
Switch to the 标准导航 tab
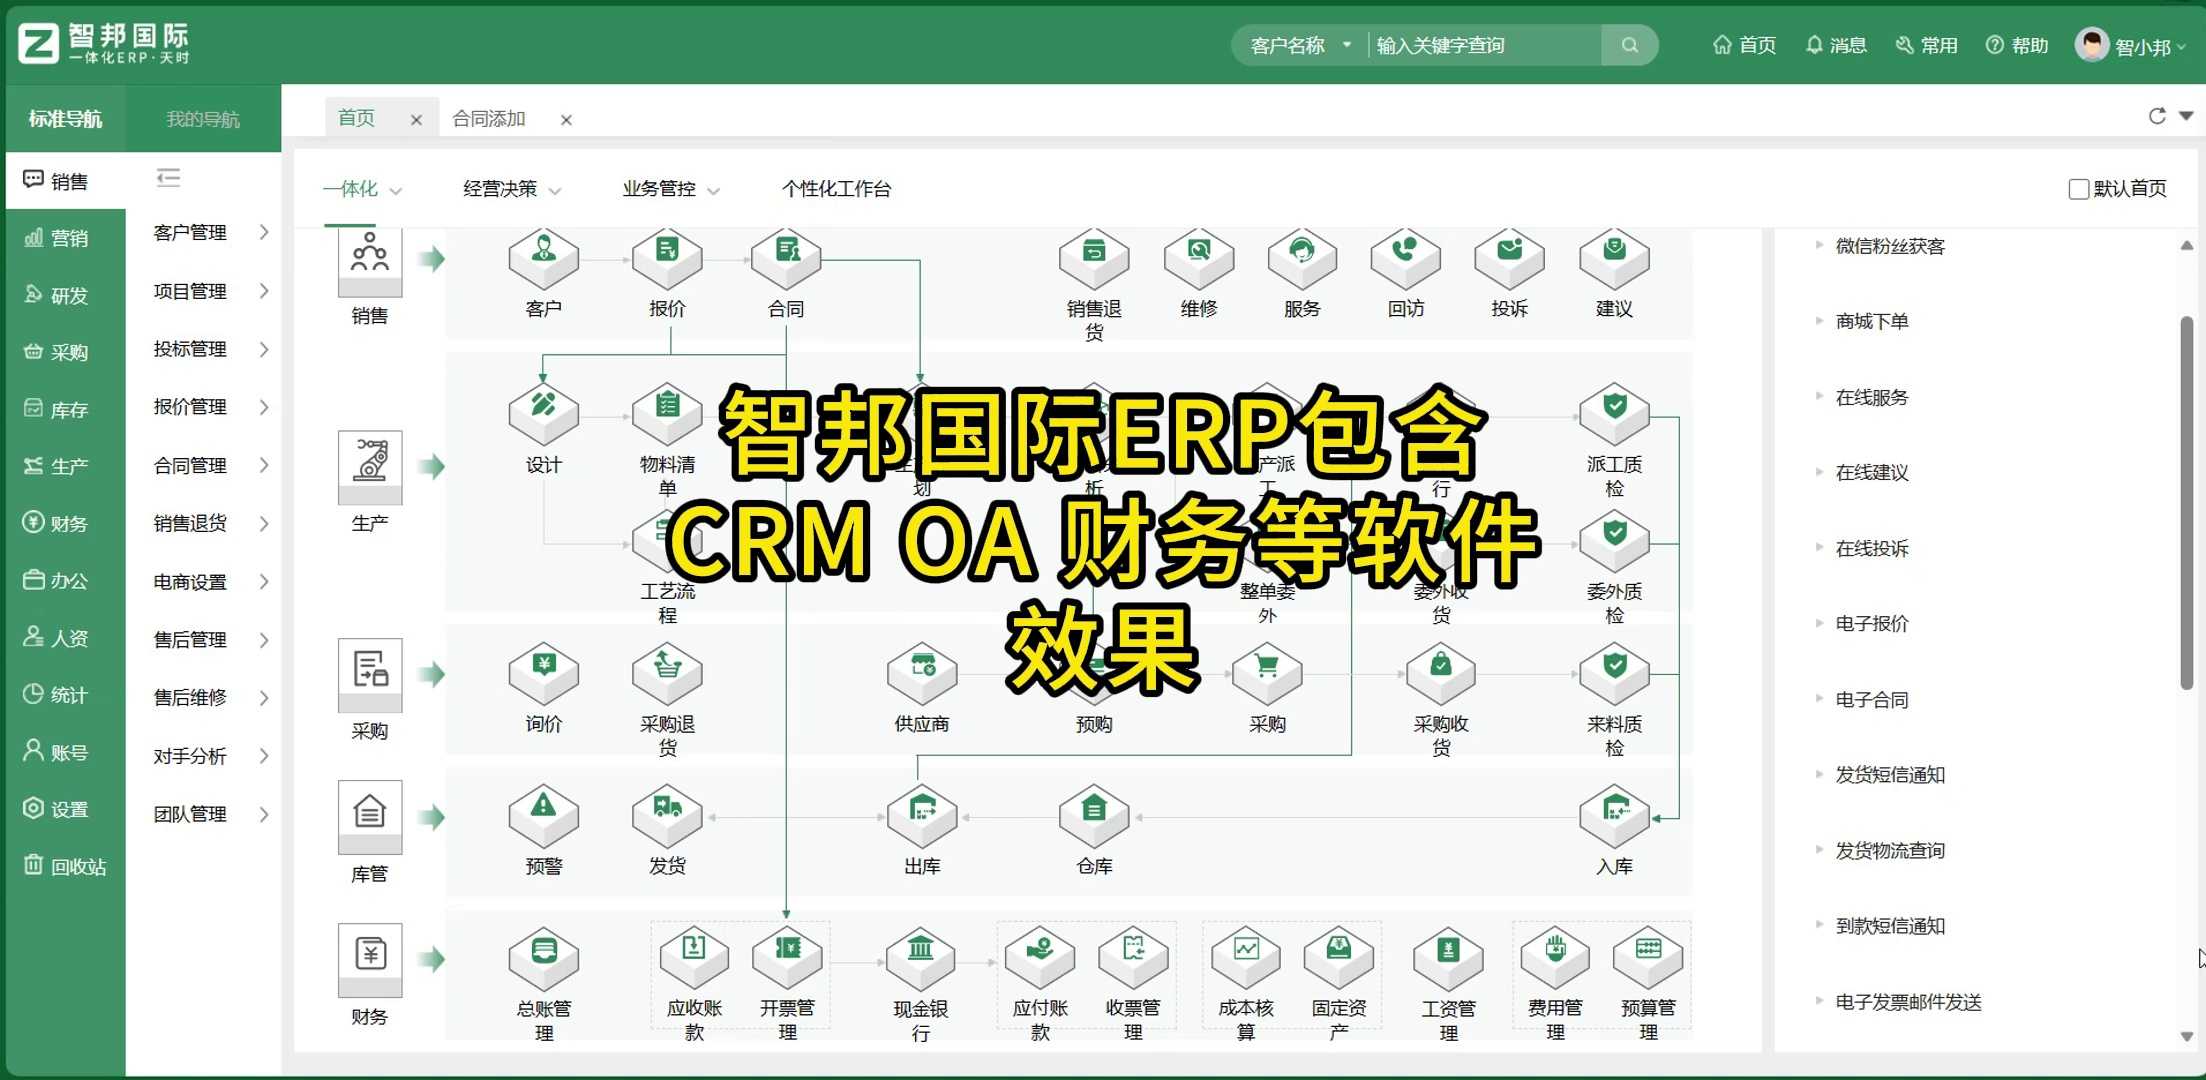point(65,119)
